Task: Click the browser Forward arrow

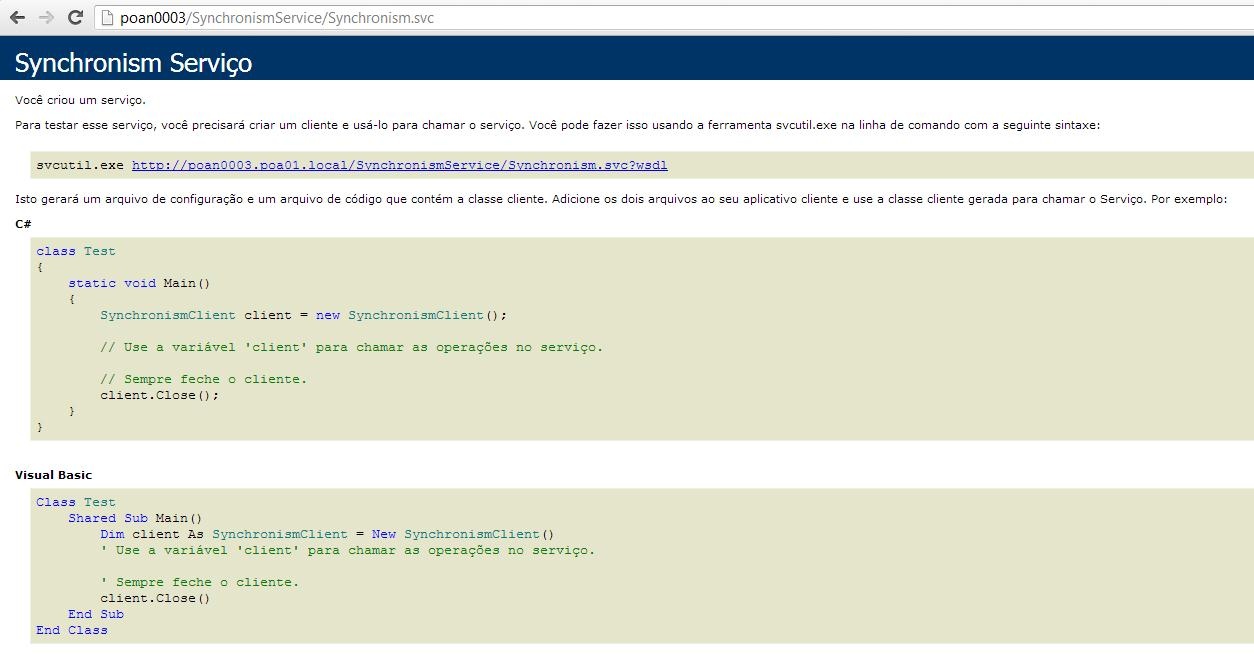Action: 46,17
